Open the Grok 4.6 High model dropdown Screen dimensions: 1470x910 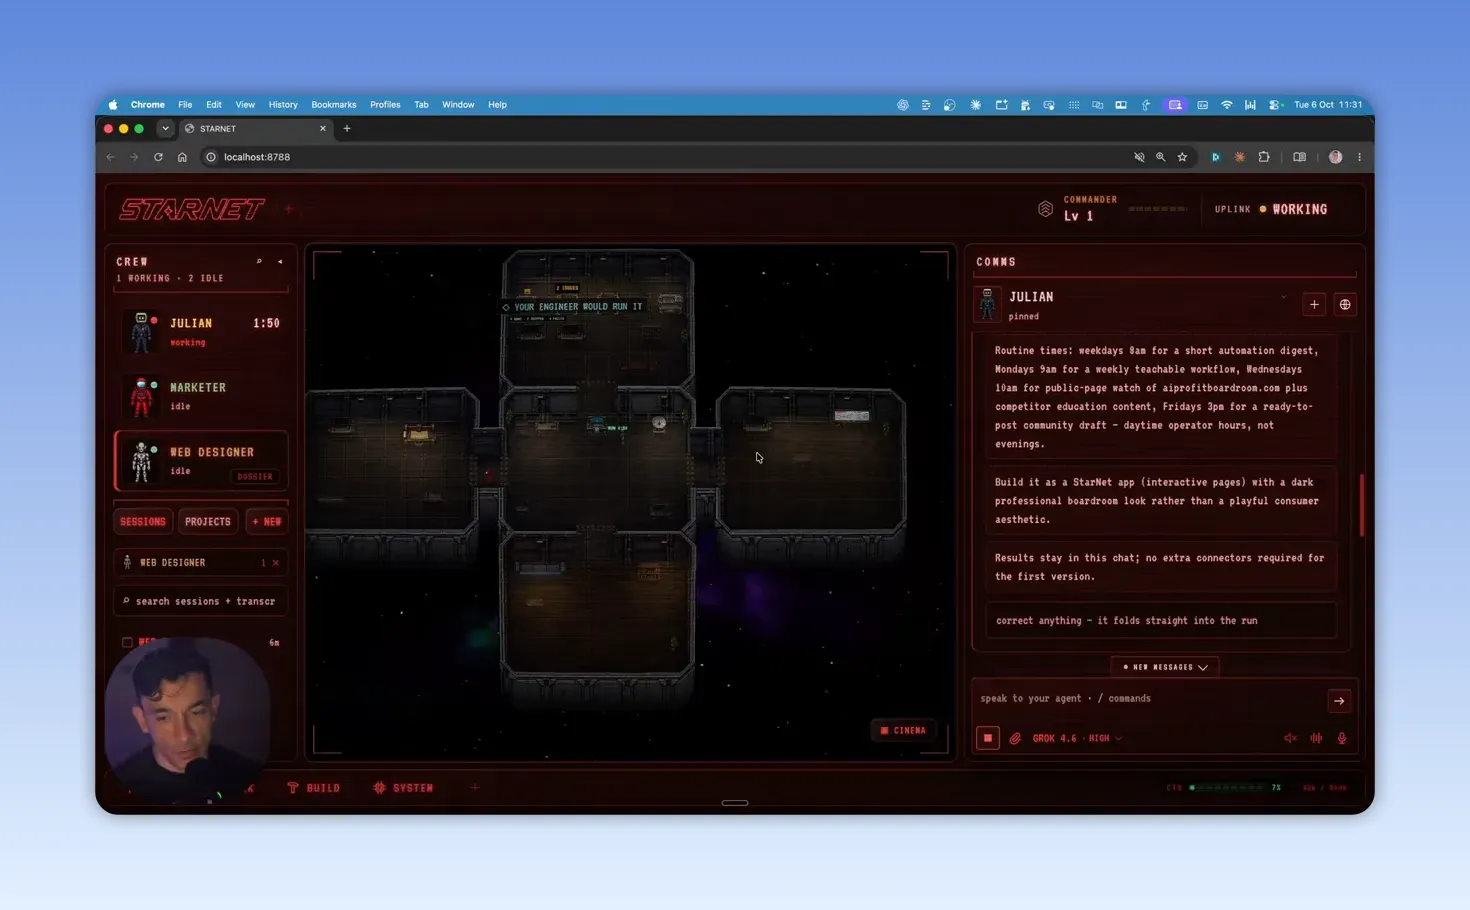1077,738
